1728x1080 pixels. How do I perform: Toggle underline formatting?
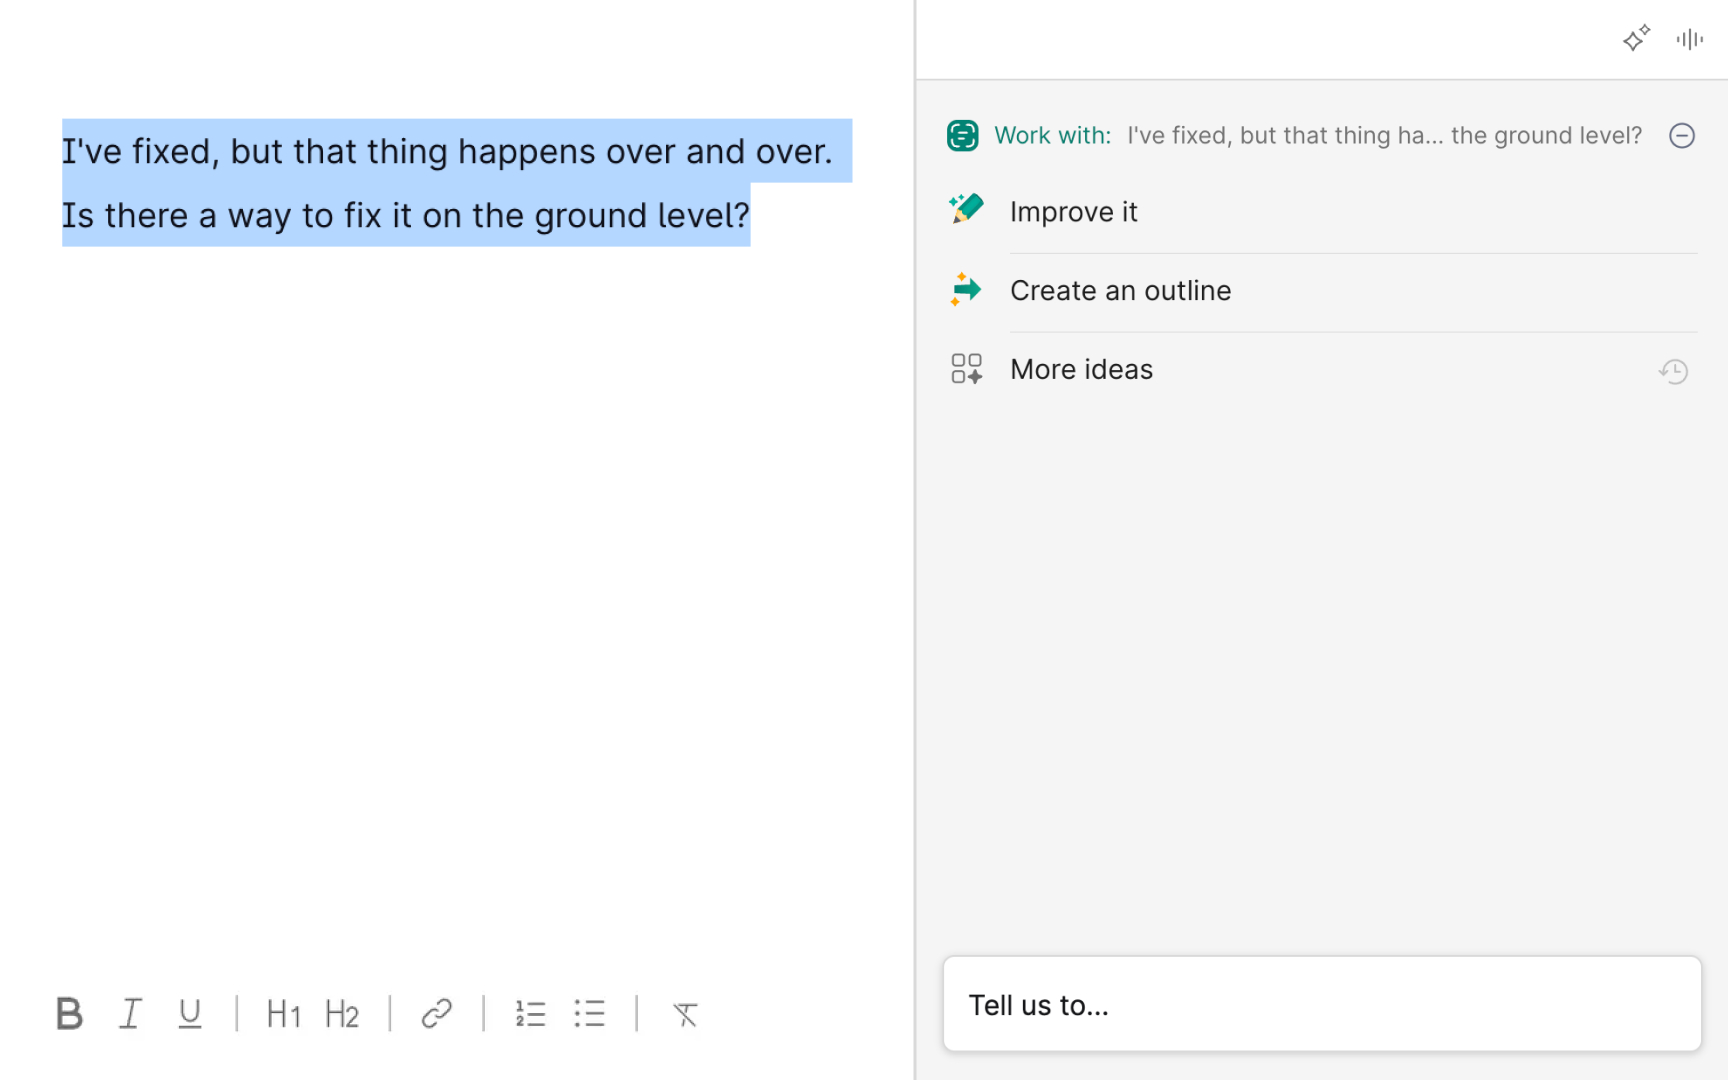[189, 1014]
